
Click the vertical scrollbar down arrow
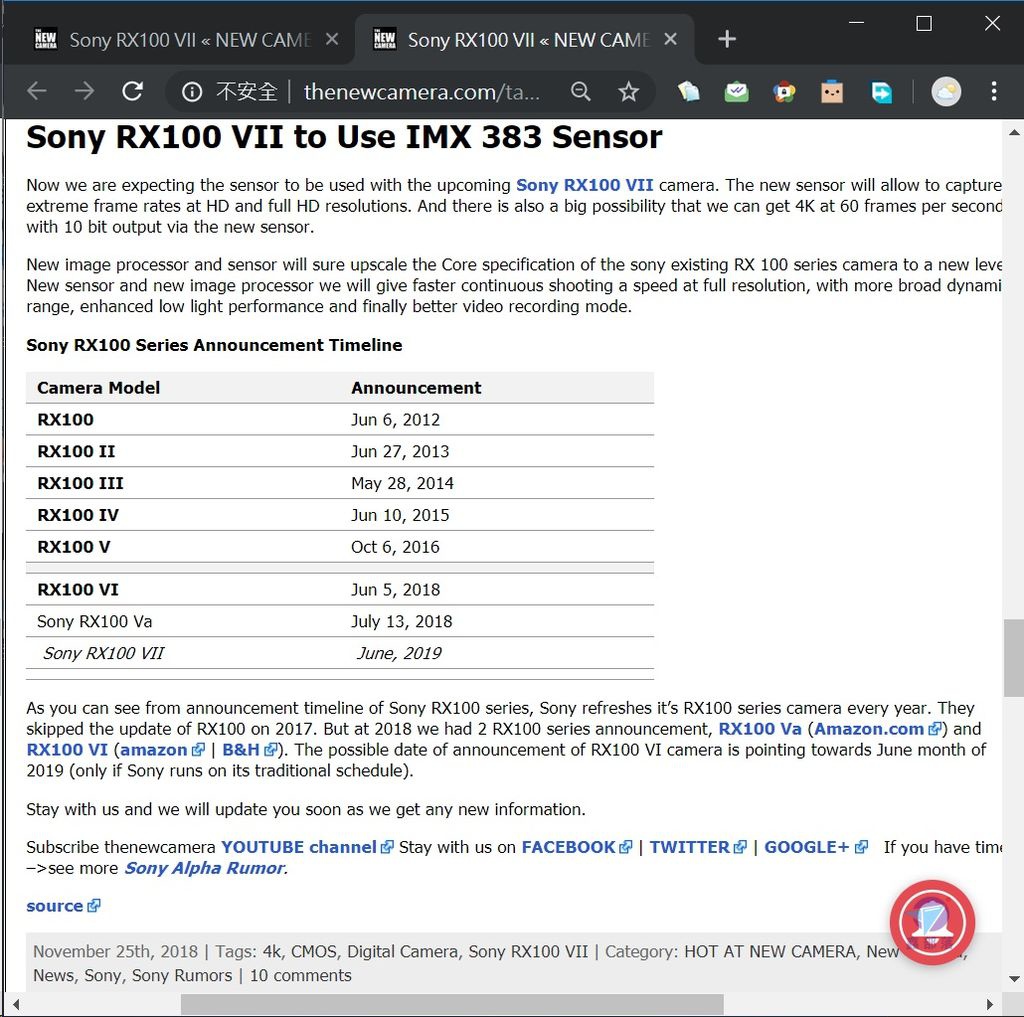click(x=1014, y=979)
